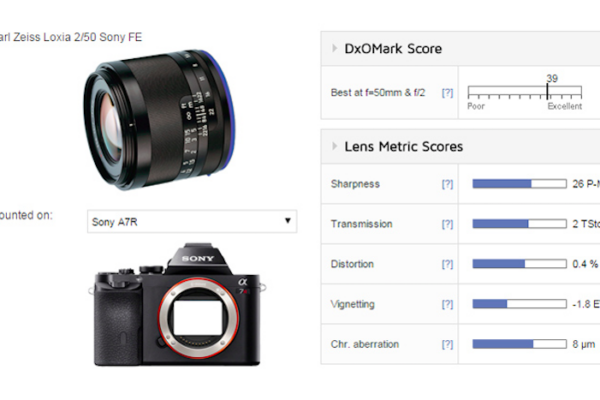
Task: Open the Transmission help [?] icon
Action: coord(447,224)
